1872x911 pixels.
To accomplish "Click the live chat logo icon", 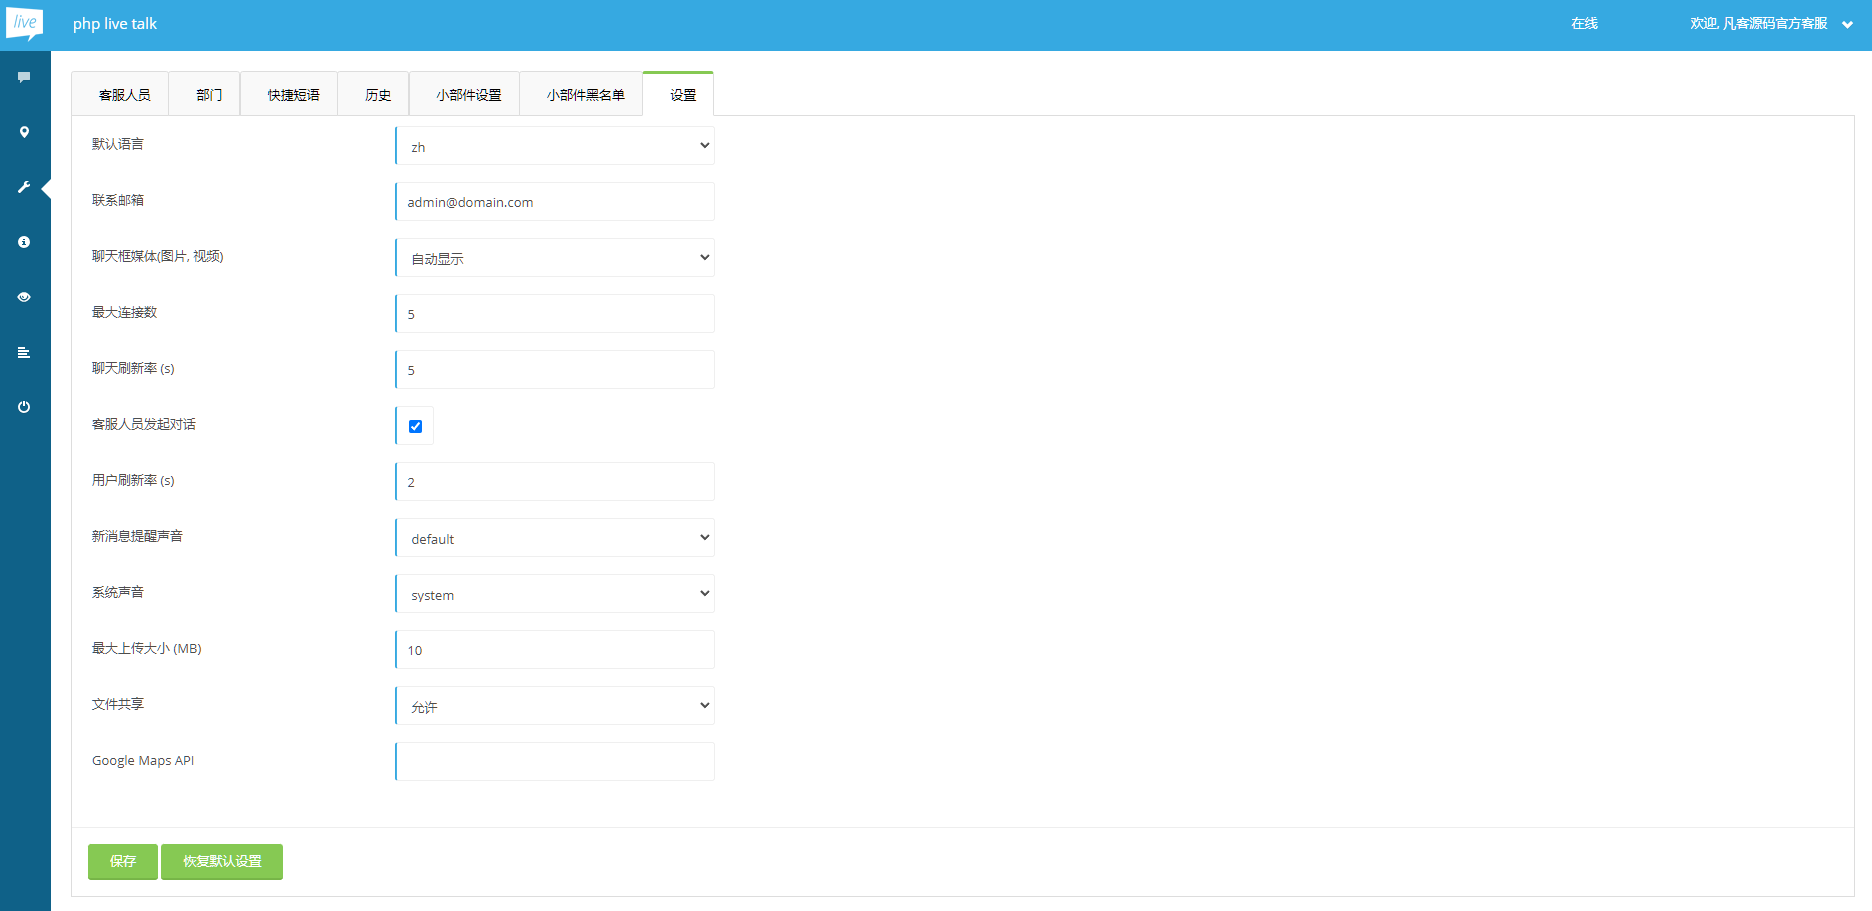I will 25,24.
